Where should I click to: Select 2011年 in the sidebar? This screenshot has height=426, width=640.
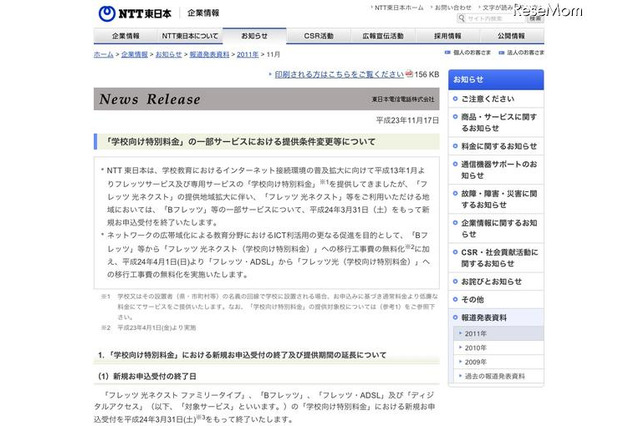pos(498,334)
